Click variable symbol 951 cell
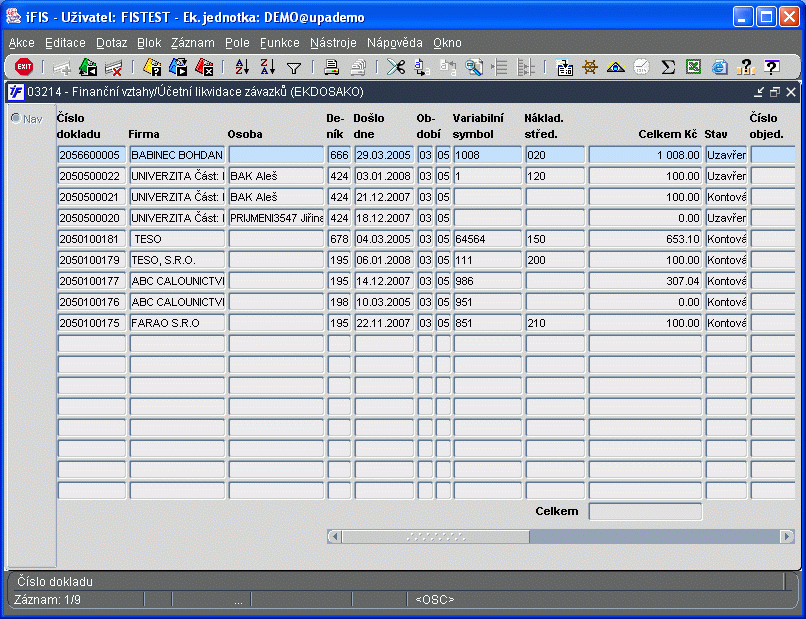The width and height of the screenshot is (806, 619). pyautogui.click(x=487, y=302)
